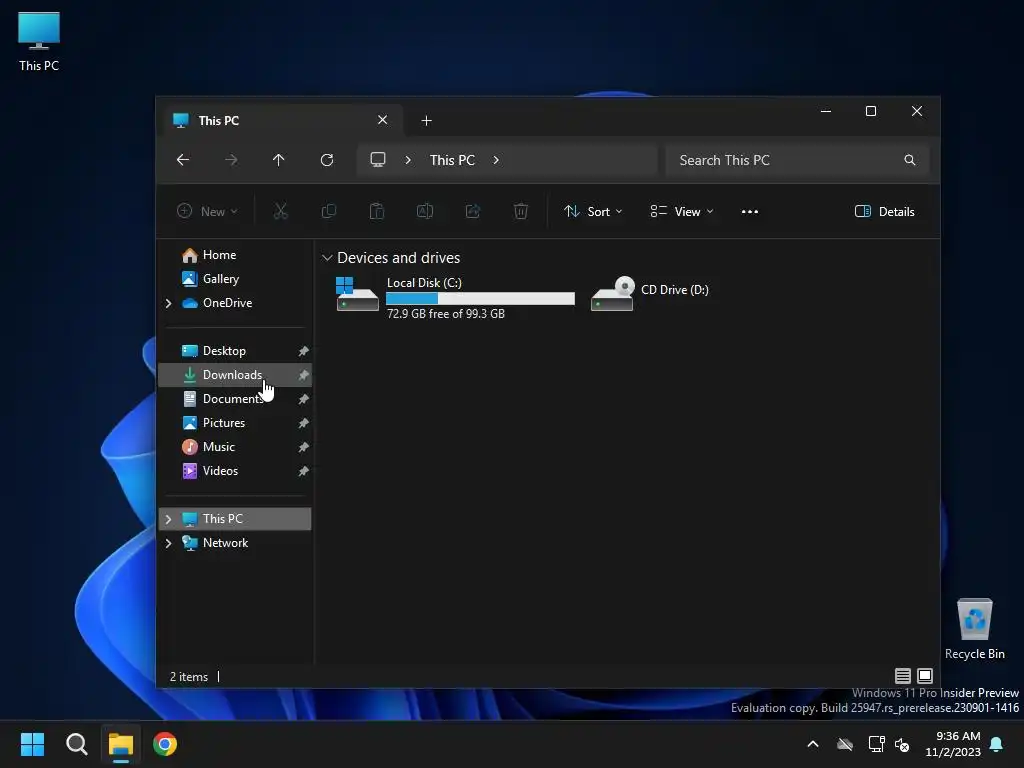Go back with the Back arrow

pos(183,160)
